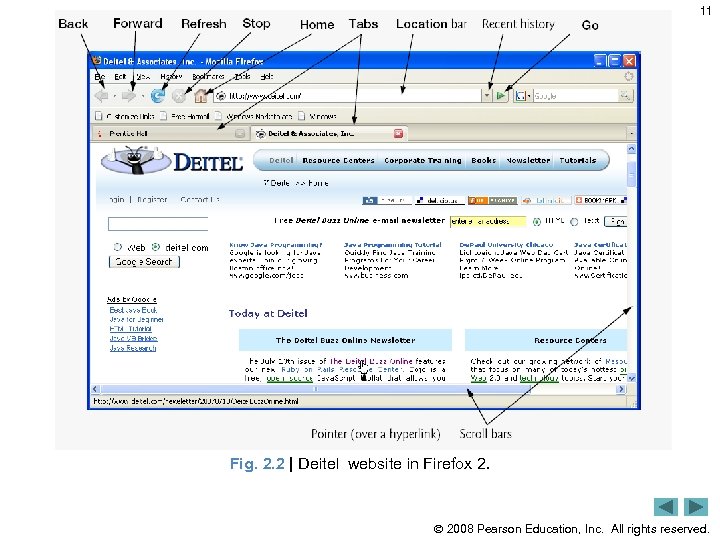Click the vertical scrollbar down arrow
720x540 pixels.
point(631,378)
